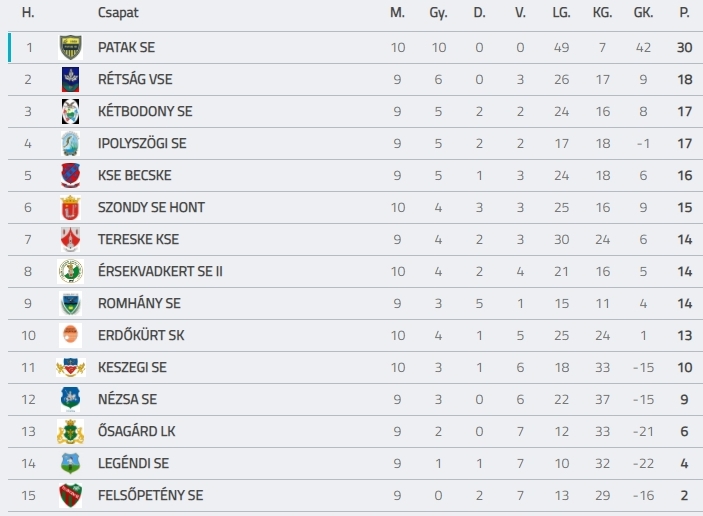Click the PATAK SE team crest
The height and width of the screenshot is (516, 703).
(x=70, y=48)
